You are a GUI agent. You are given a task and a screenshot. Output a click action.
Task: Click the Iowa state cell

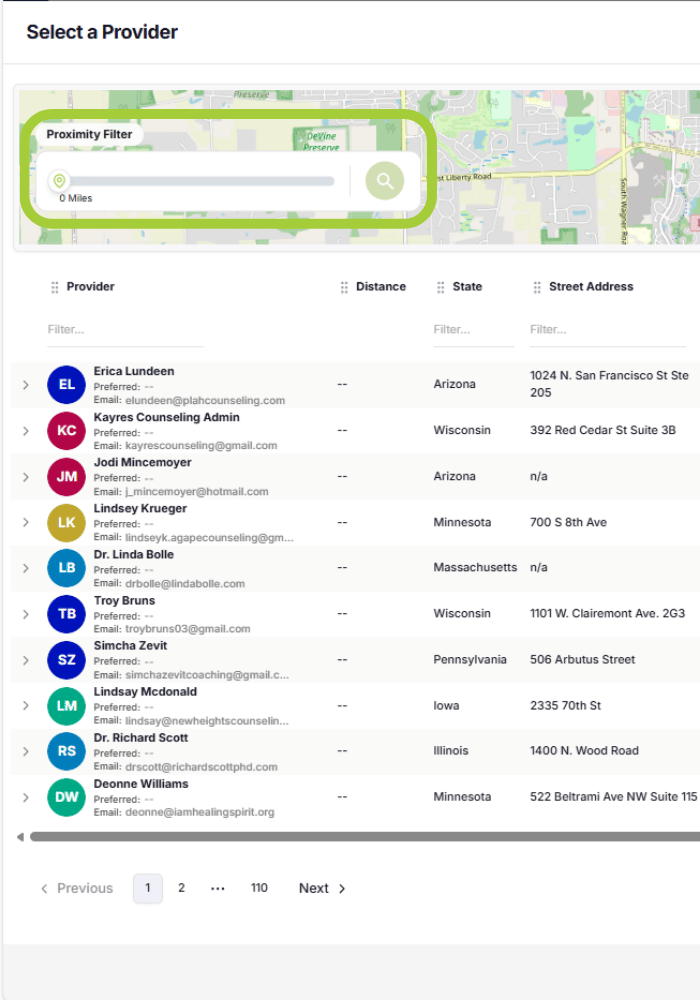click(446, 705)
